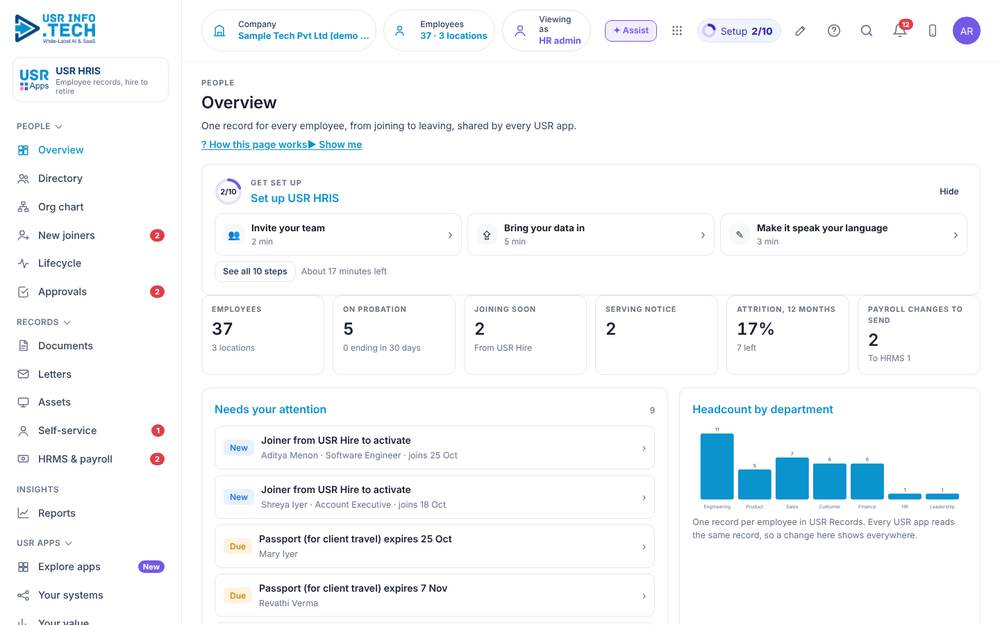Open Serving notice 2 stat card

pos(656,335)
